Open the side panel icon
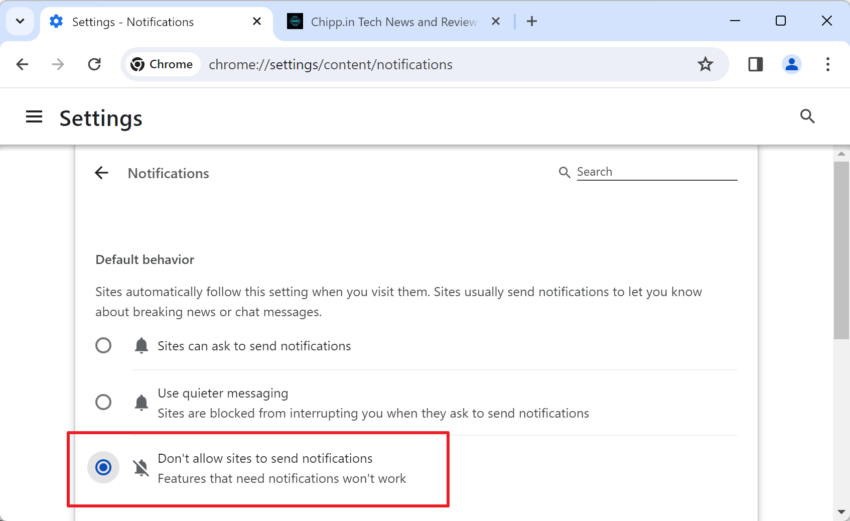850x521 pixels. [x=755, y=65]
